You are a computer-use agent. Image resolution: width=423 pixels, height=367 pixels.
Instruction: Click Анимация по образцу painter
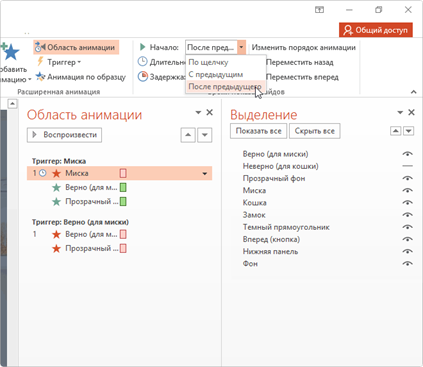pyautogui.click(x=81, y=77)
